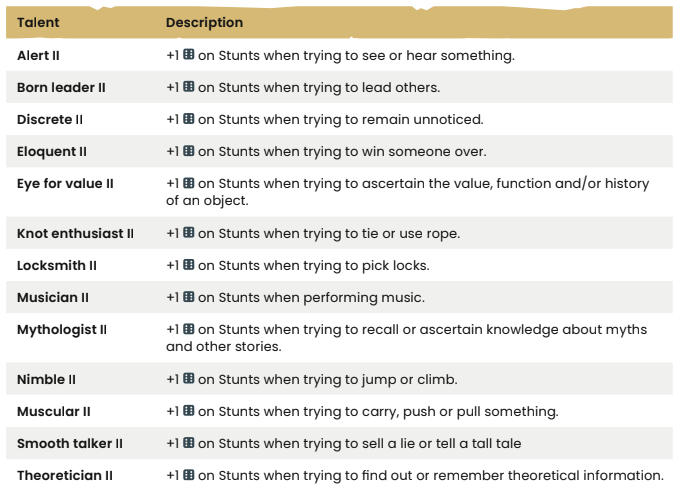Click the dice icon in Knot enthusiast II row

188,233
